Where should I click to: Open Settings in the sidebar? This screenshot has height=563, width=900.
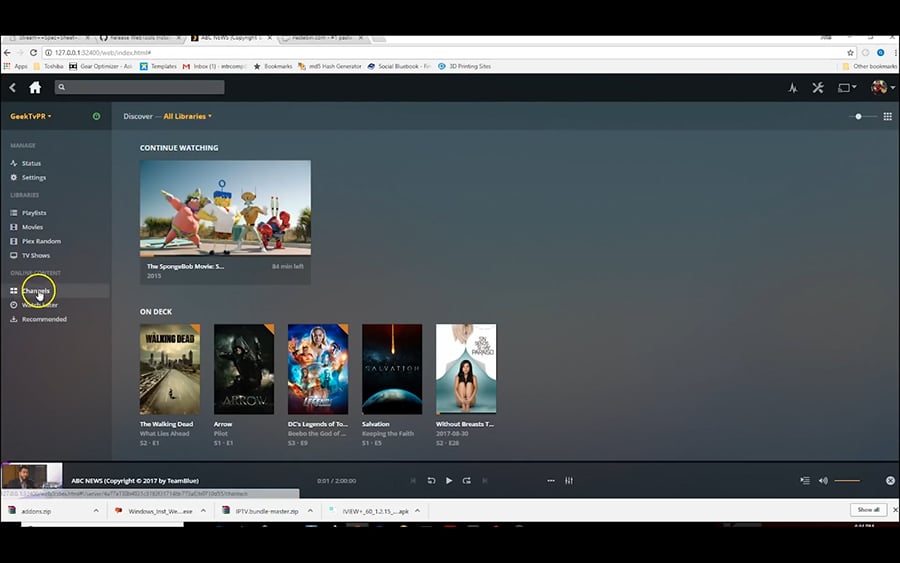(34, 178)
